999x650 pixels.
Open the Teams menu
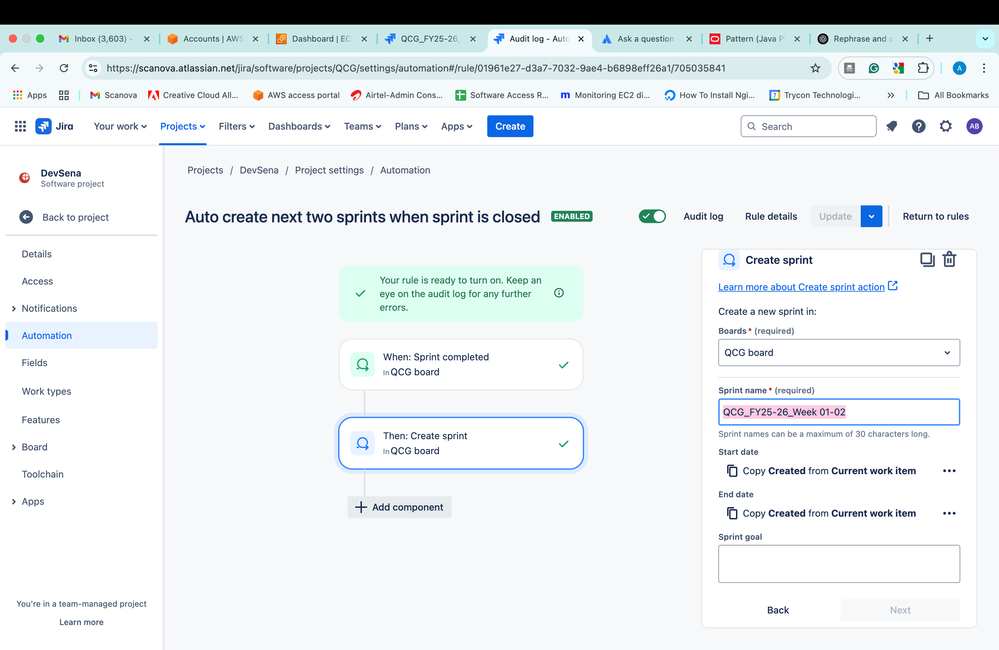tap(363, 126)
